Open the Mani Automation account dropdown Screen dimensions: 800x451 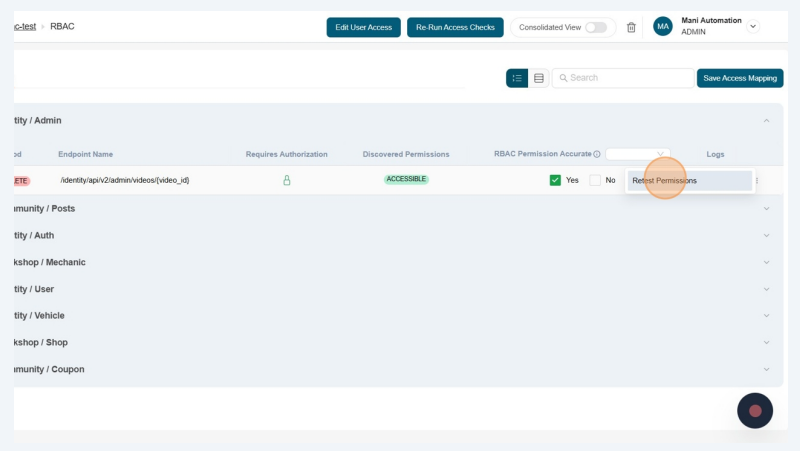point(753,27)
